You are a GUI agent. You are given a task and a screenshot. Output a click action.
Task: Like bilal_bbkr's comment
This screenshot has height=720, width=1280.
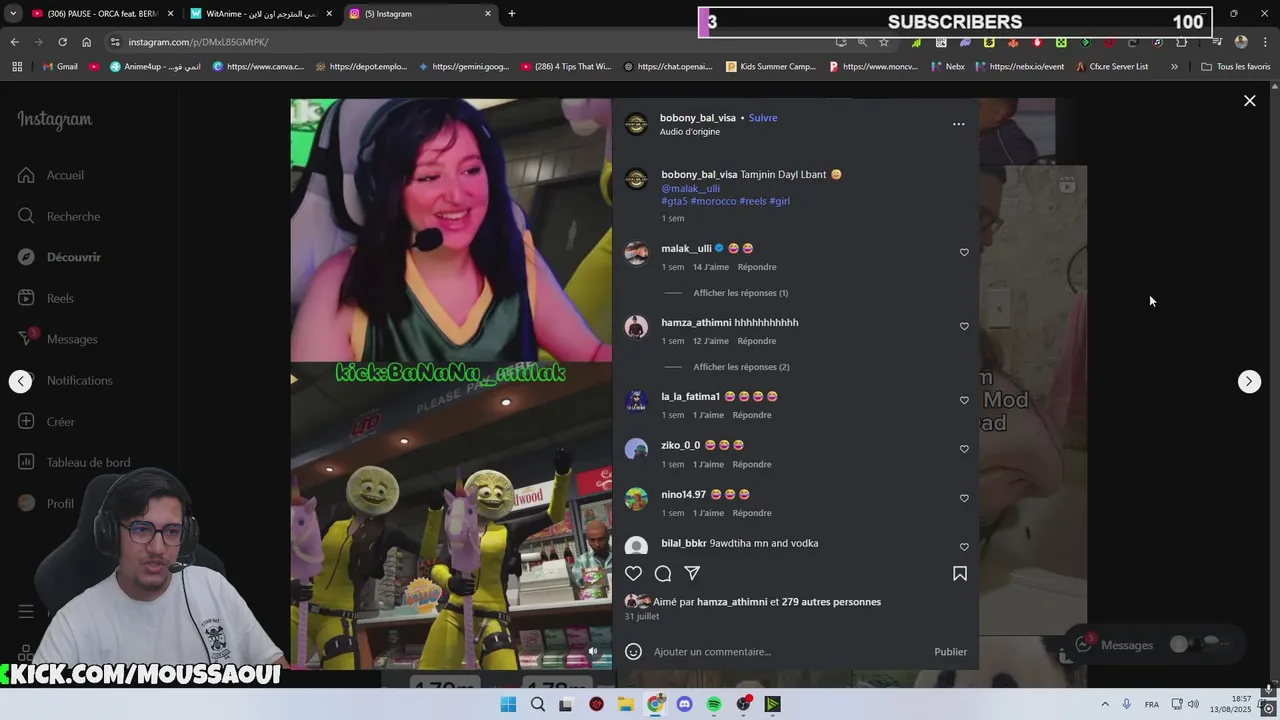click(x=964, y=547)
